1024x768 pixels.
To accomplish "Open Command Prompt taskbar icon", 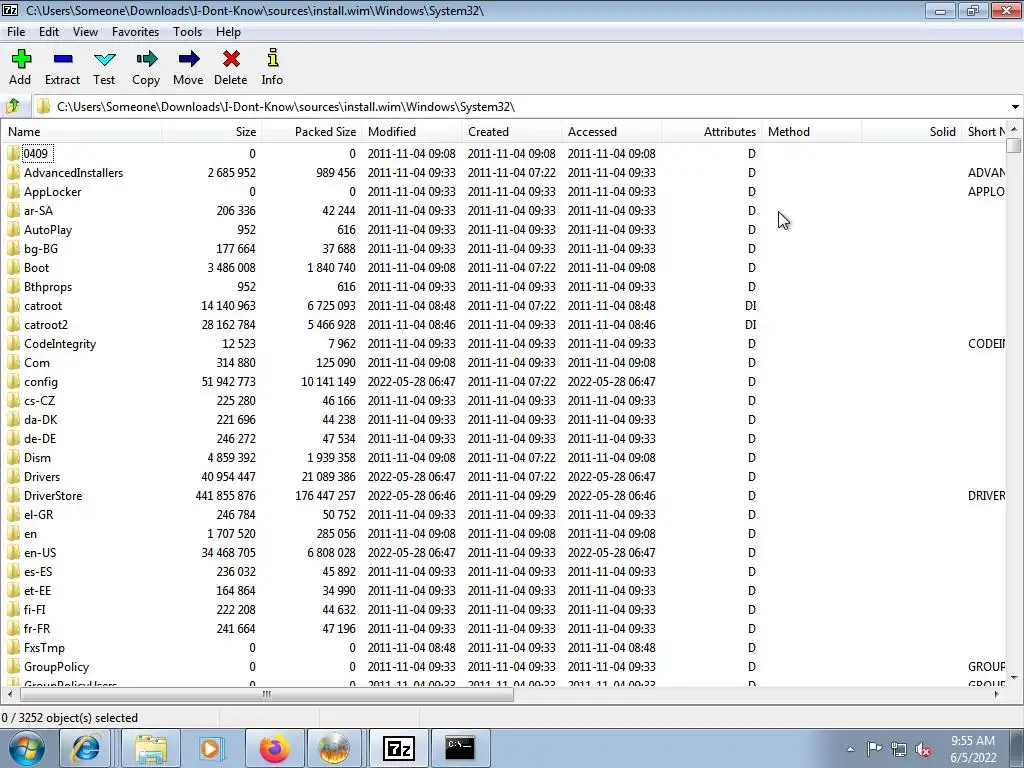I will (x=460, y=748).
